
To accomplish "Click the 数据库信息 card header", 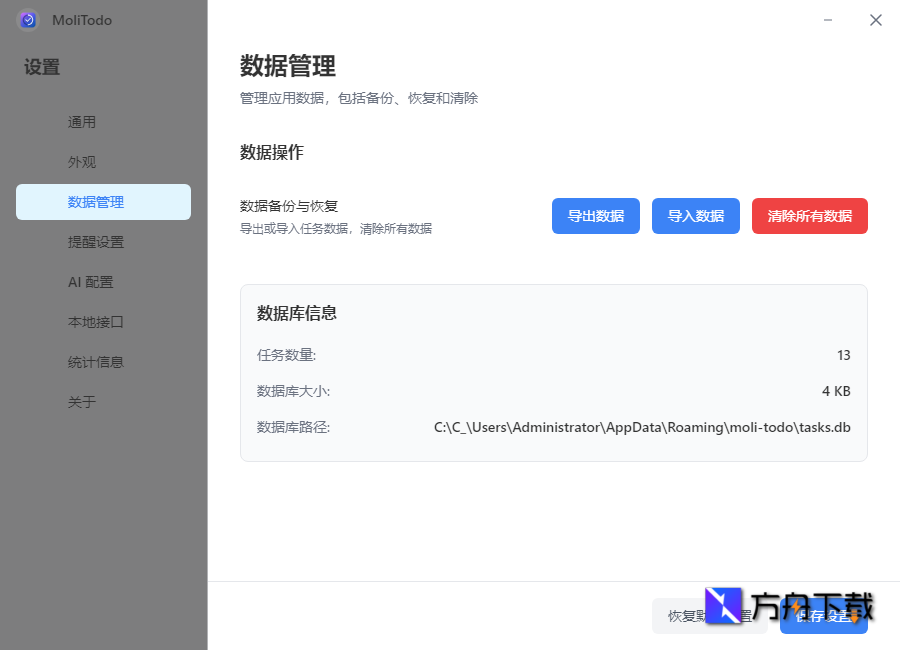I will [x=297, y=311].
